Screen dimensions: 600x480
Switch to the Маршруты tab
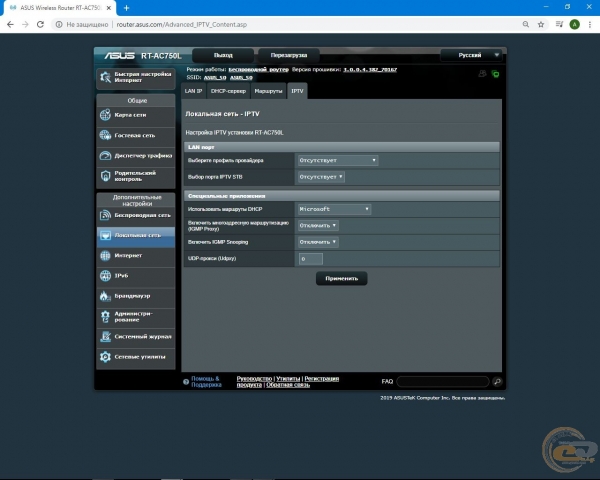(268, 91)
